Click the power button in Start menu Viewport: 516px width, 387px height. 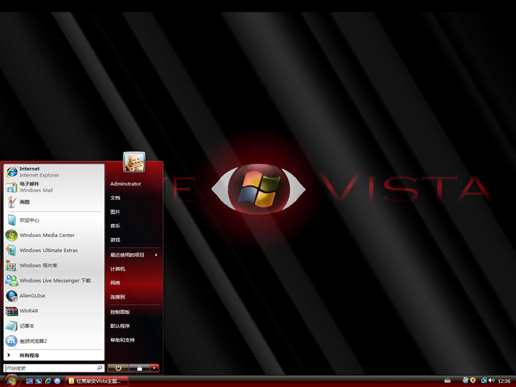pos(118,368)
